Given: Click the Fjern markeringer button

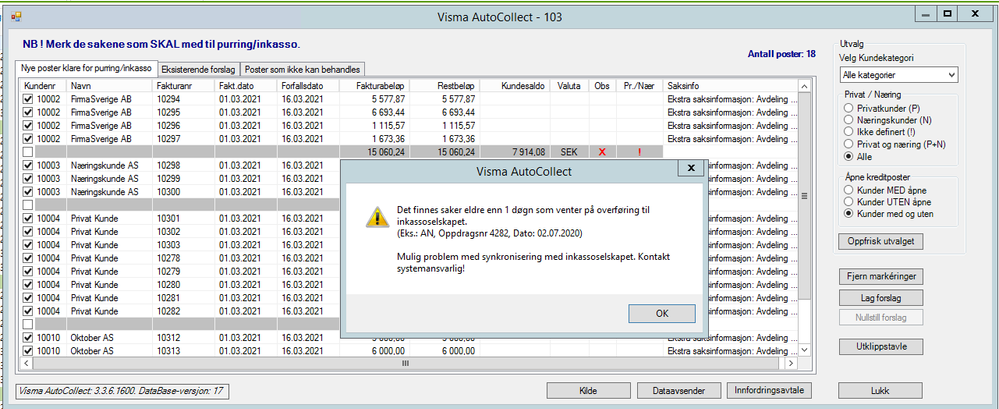Looking at the screenshot, I should [x=880, y=276].
